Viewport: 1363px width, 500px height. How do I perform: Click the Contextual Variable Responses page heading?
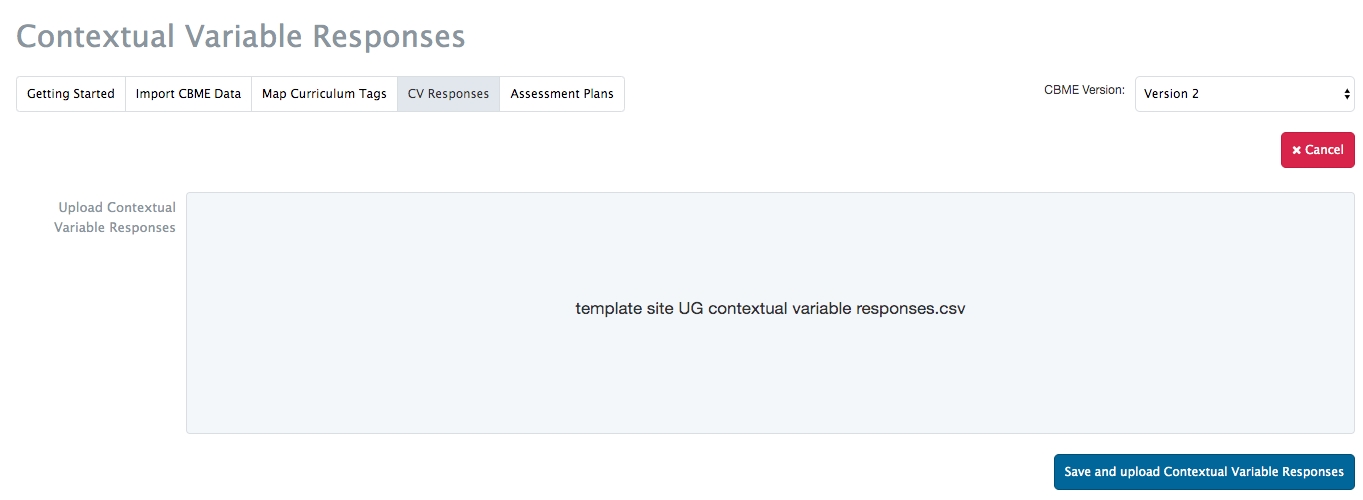[x=241, y=36]
